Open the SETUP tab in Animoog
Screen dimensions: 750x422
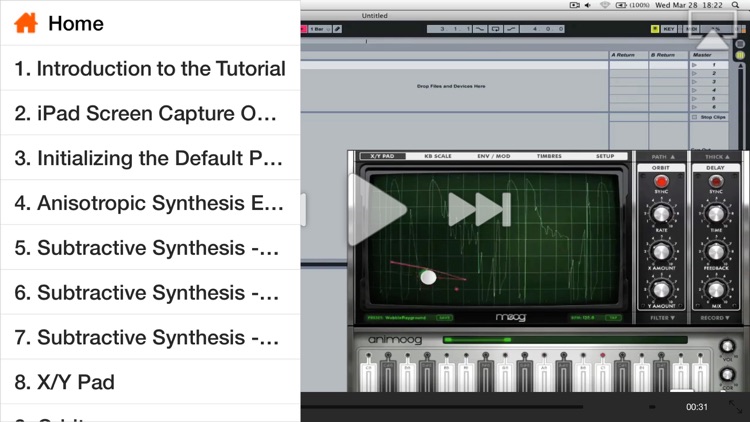605,156
